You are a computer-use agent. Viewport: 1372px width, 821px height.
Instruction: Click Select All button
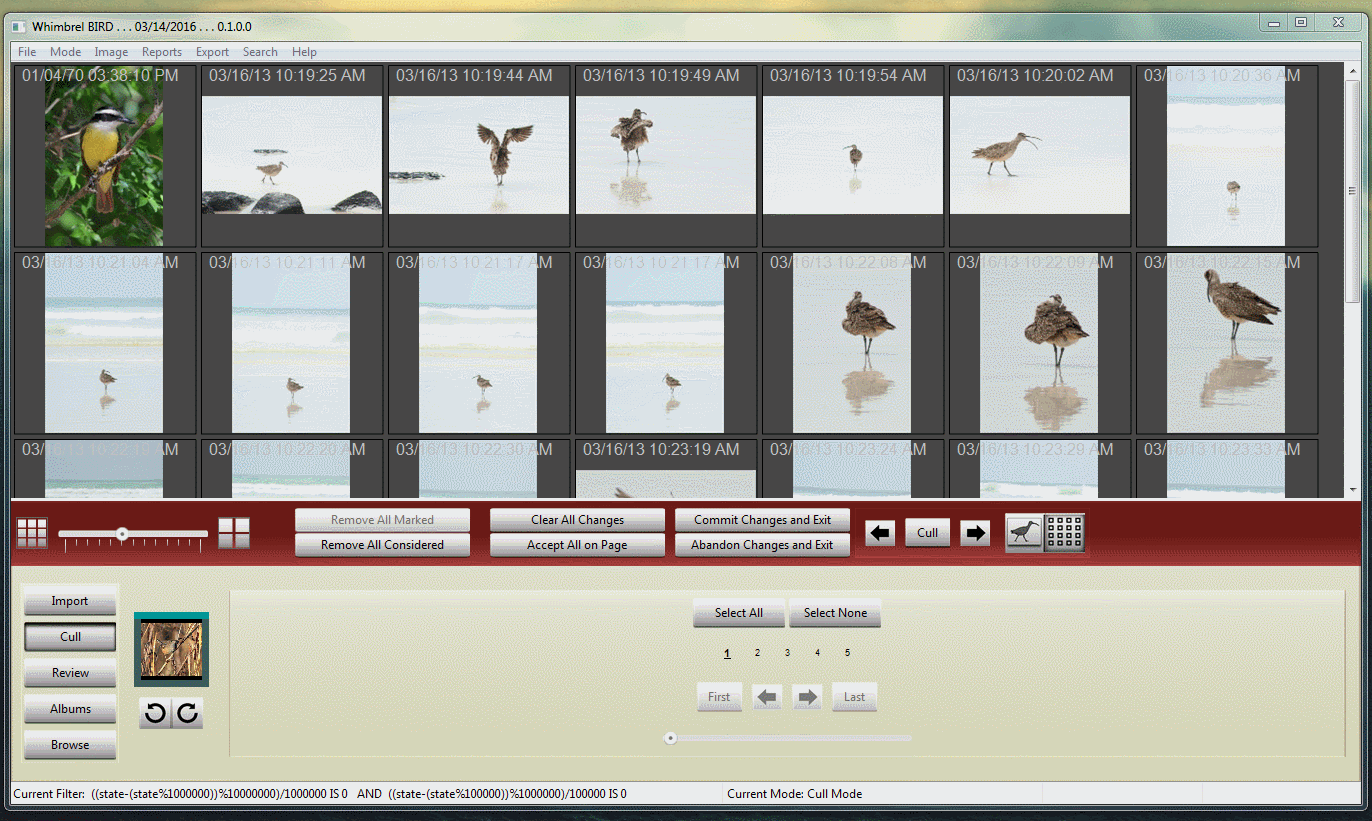pyautogui.click(x=739, y=613)
